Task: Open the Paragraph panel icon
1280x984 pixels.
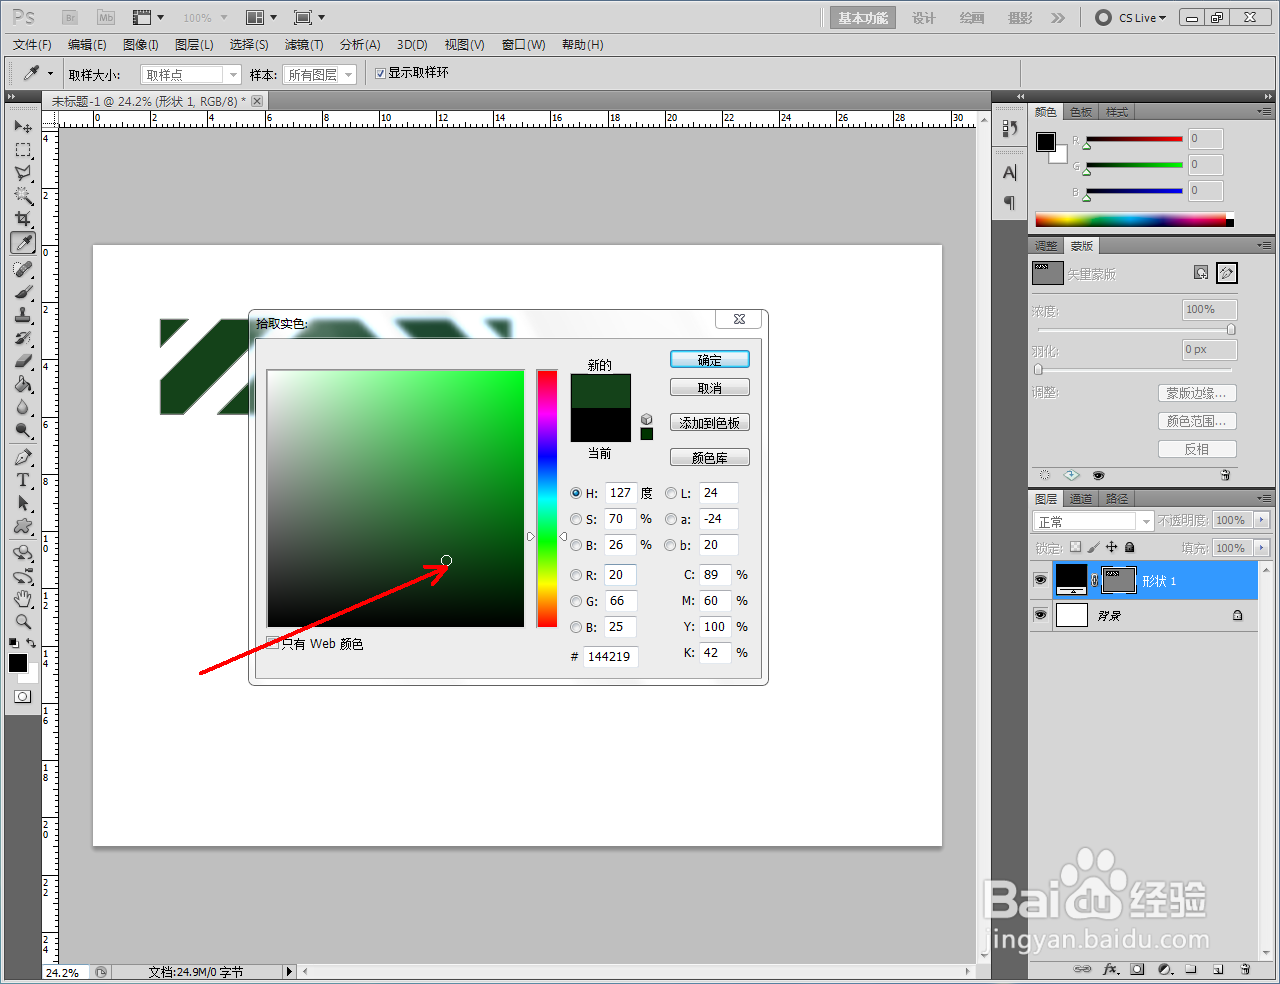Action: (1009, 203)
